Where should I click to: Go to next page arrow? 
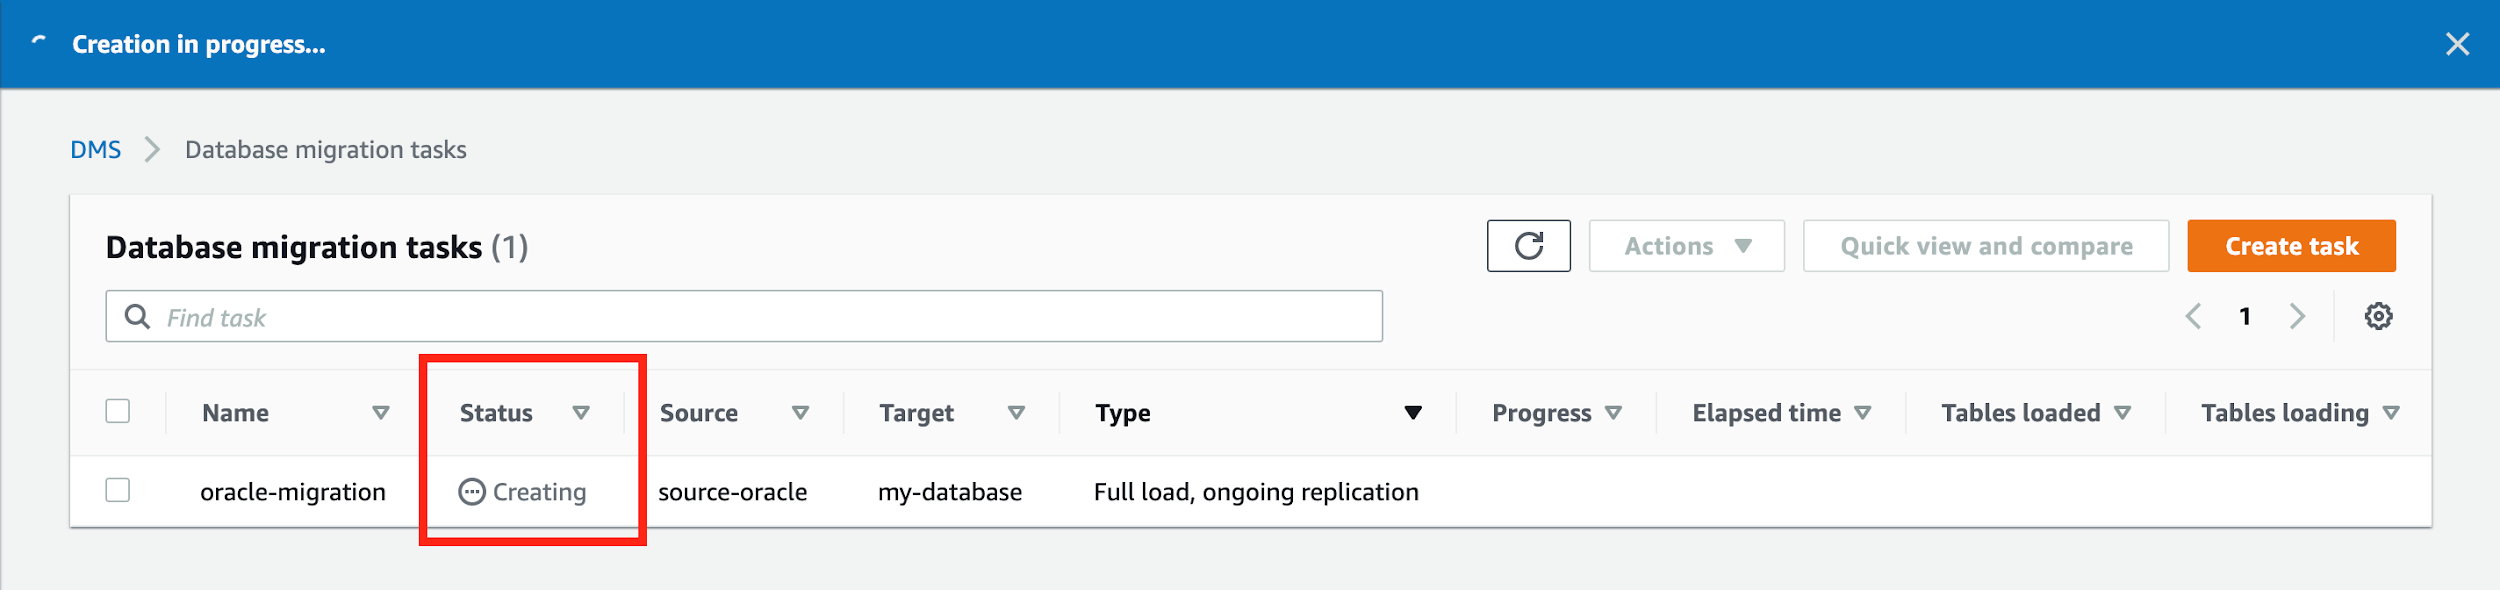(x=2297, y=317)
